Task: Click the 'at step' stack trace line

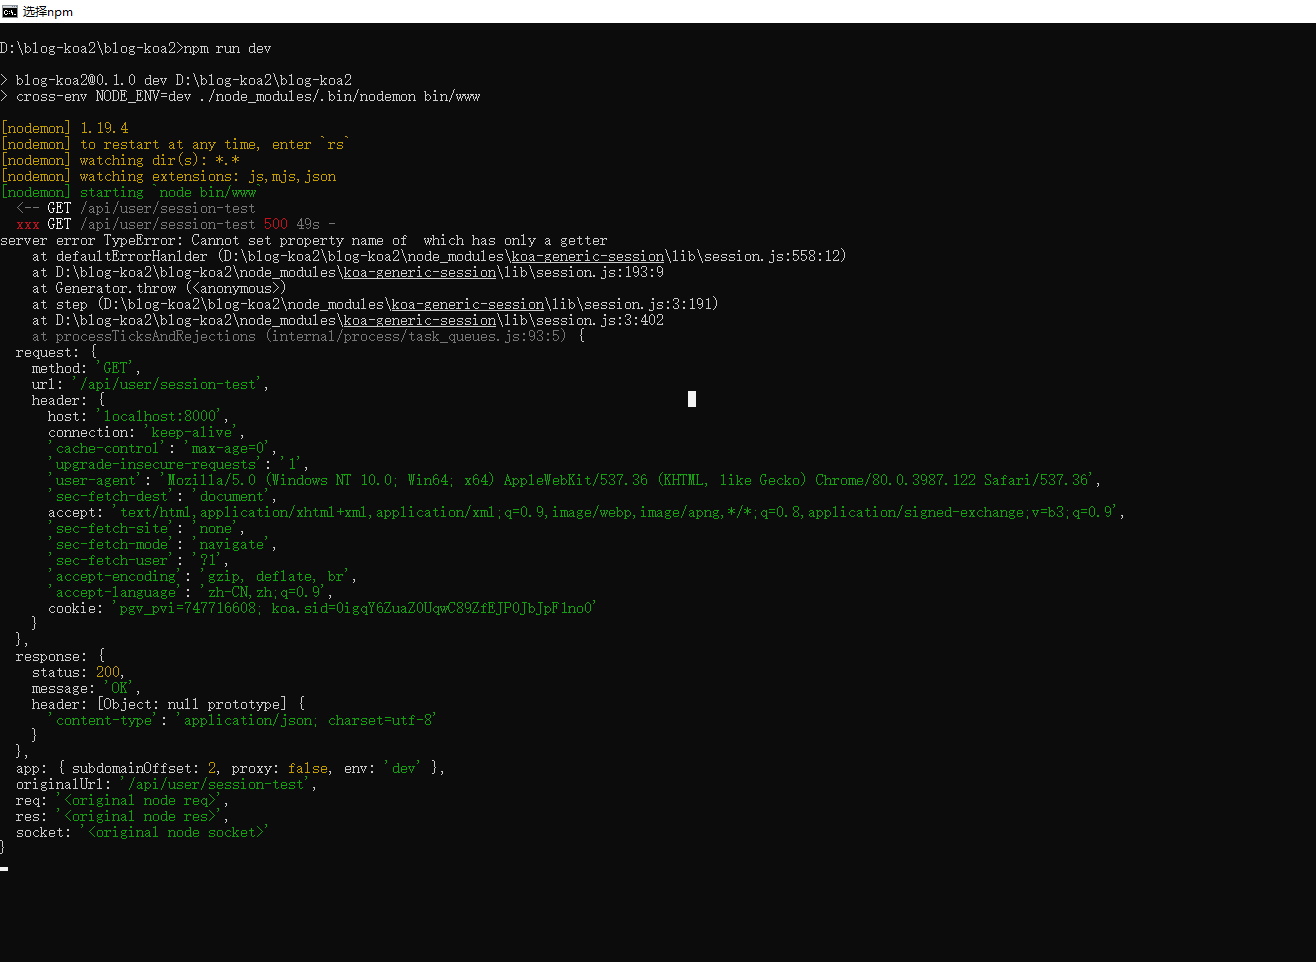Action: coord(375,304)
